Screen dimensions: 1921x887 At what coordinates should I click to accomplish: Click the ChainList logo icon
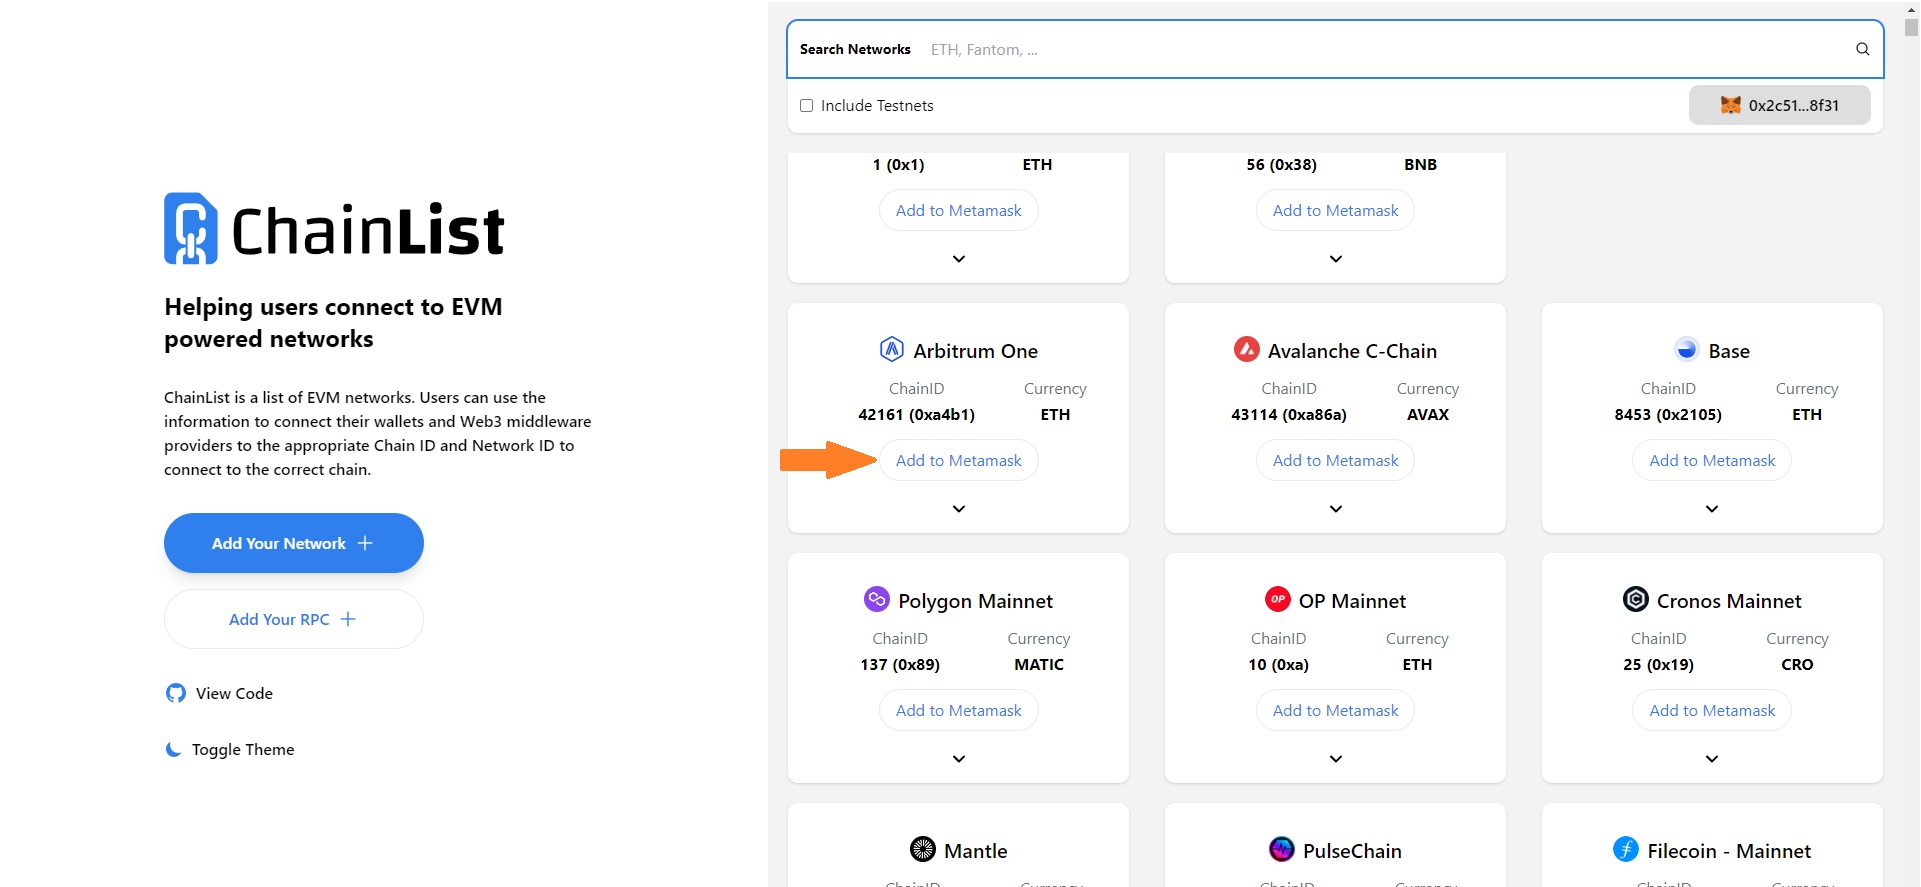tap(191, 228)
